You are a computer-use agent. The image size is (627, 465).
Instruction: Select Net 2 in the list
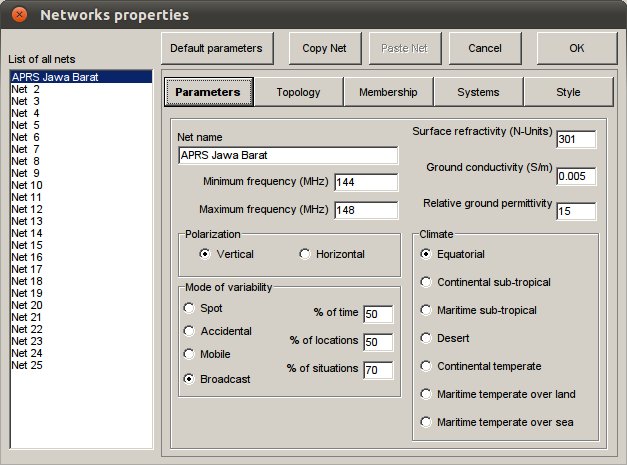25,89
